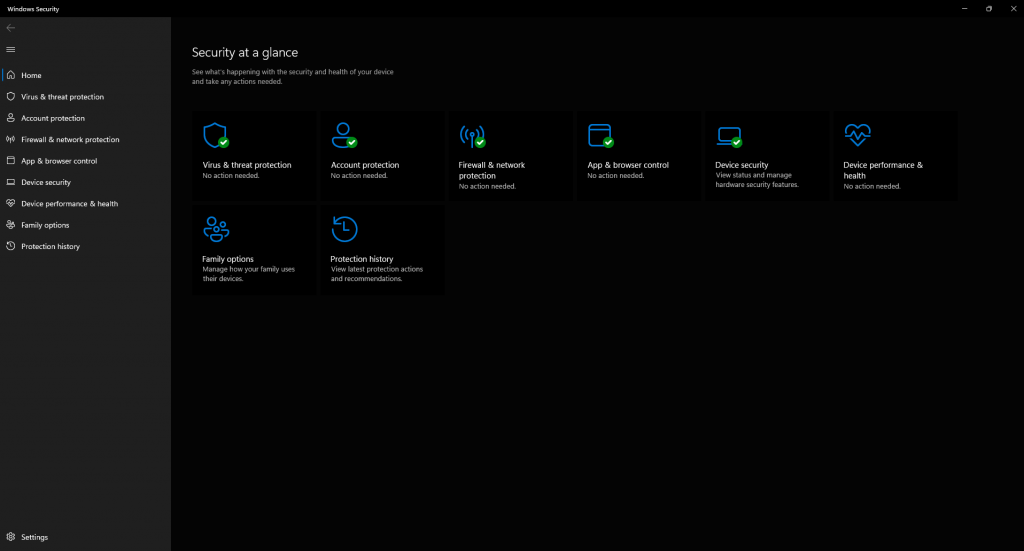Open the large family icon for Family options

216,229
